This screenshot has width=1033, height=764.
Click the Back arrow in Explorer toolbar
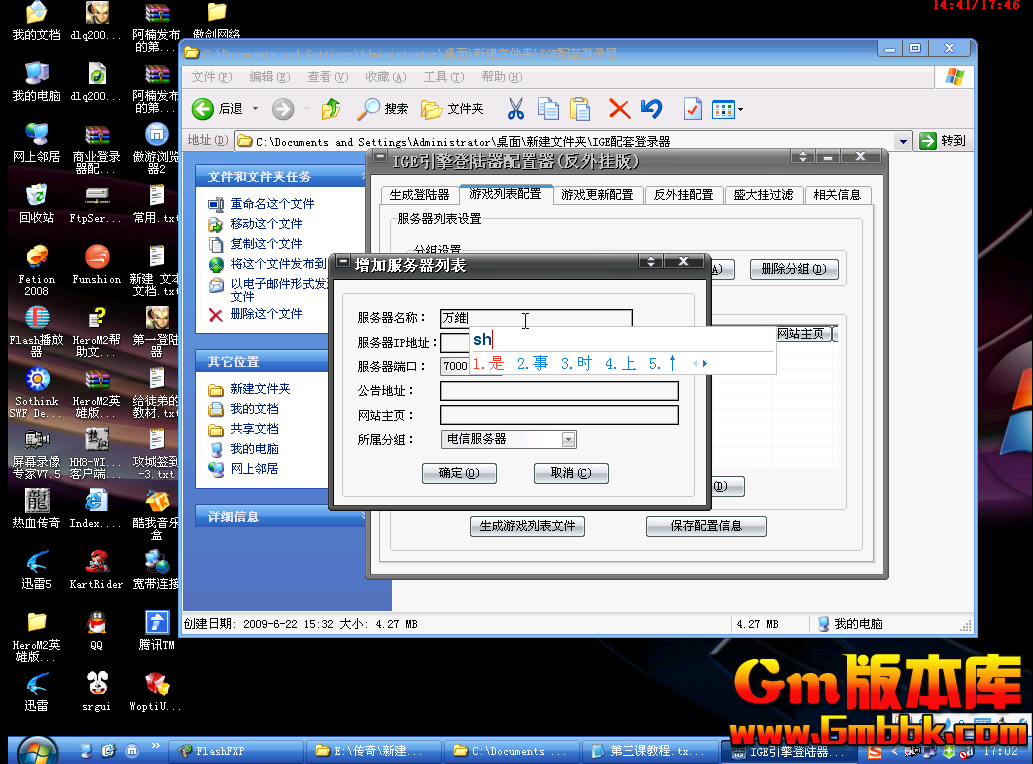(203, 108)
